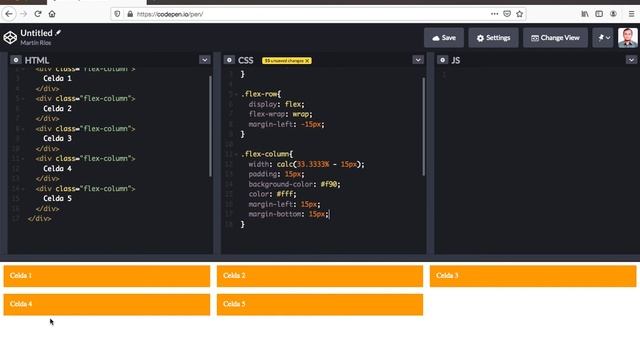The height and width of the screenshot is (360, 640).
Task: Click the Celda 5 orange preview box
Action: click(320, 304)
